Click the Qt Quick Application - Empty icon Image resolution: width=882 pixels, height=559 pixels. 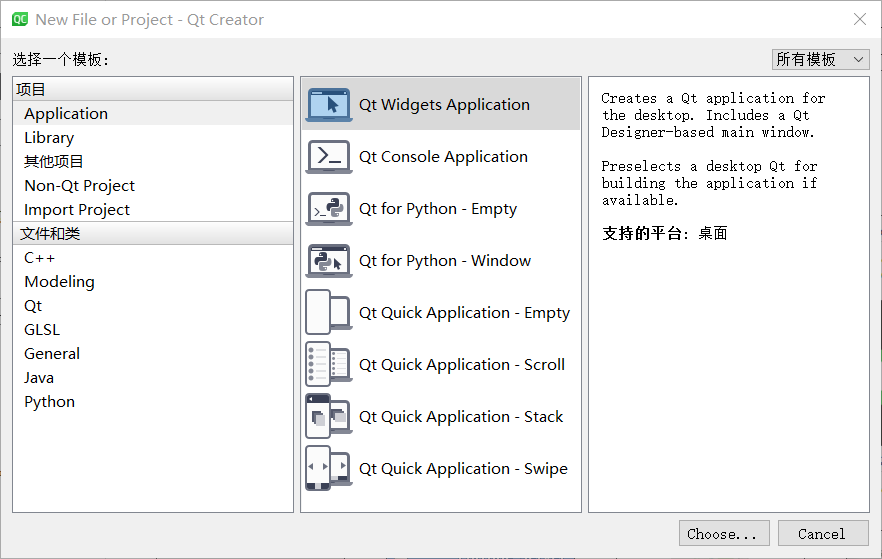(x=328, y=313)
